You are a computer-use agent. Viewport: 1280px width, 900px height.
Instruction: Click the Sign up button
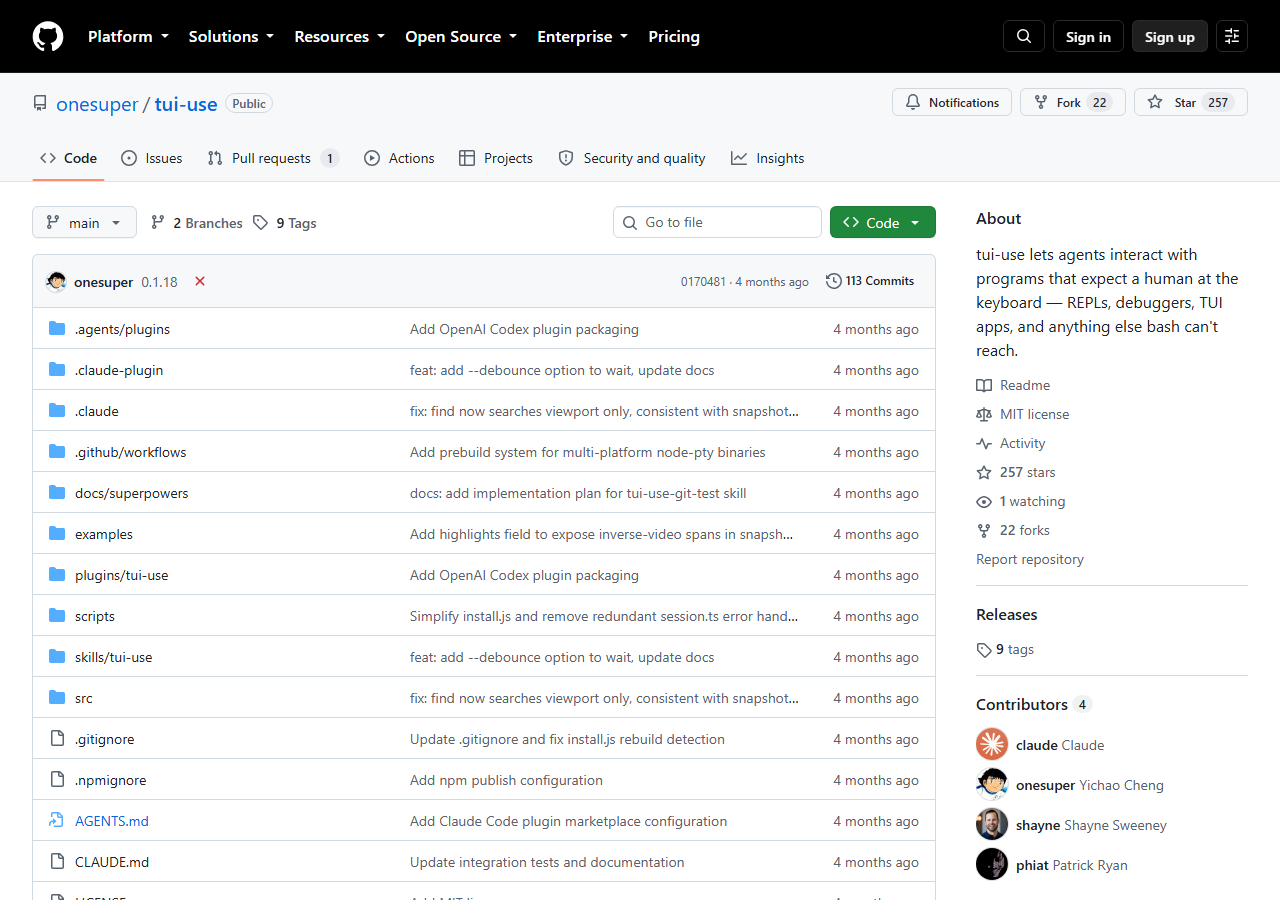pos(1170,37)
